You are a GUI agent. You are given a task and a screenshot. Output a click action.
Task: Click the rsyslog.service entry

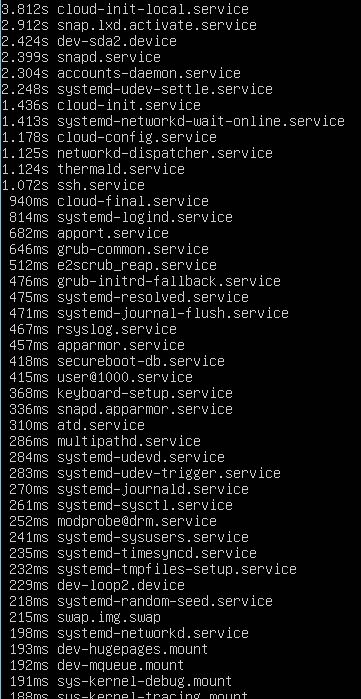pyautogui.click(x=93, y=330)
